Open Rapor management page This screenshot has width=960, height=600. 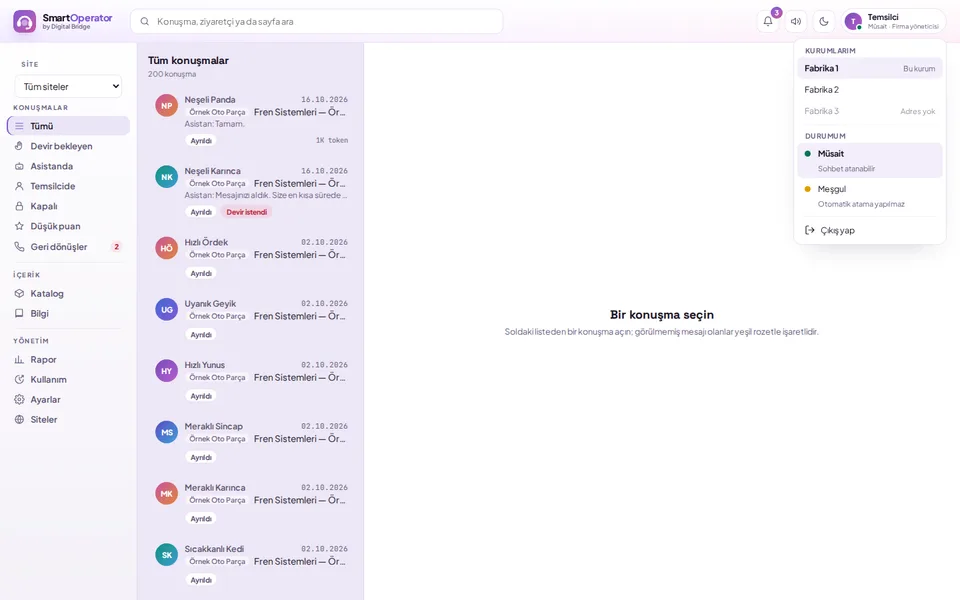coord(69,359)
